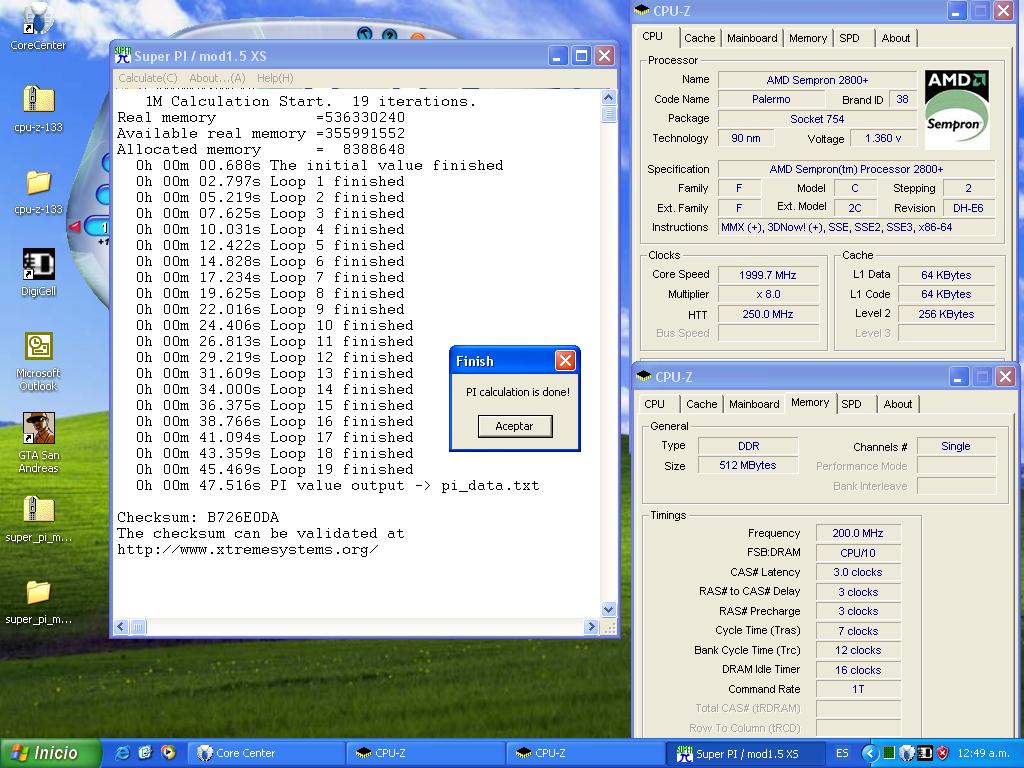Screen dimensions: 1024x768
Task: Open the Help(H) menu in Super PI
Action: [x=275, y=78]
